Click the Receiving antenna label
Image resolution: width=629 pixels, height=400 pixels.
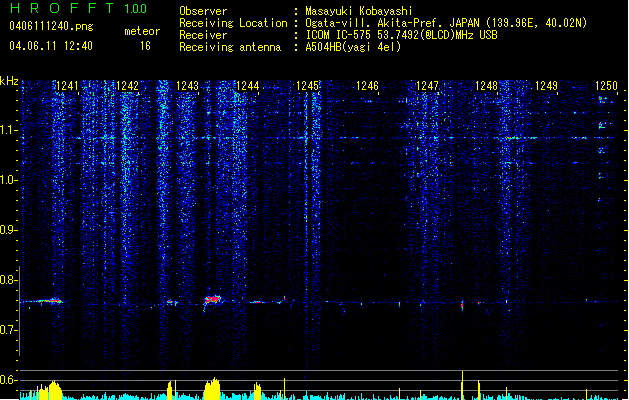click(230, 47)
